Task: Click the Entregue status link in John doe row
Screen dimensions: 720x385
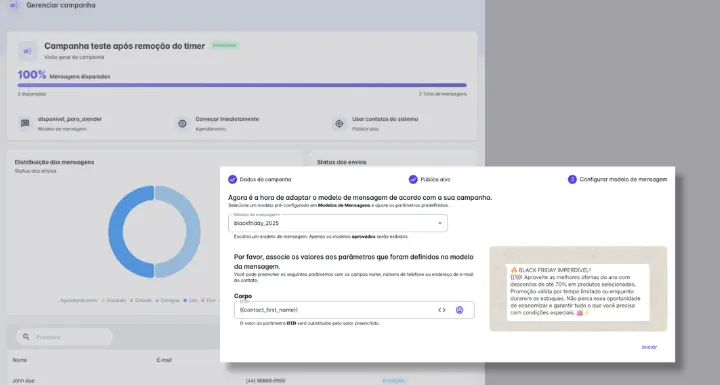Action: (394, 380)
